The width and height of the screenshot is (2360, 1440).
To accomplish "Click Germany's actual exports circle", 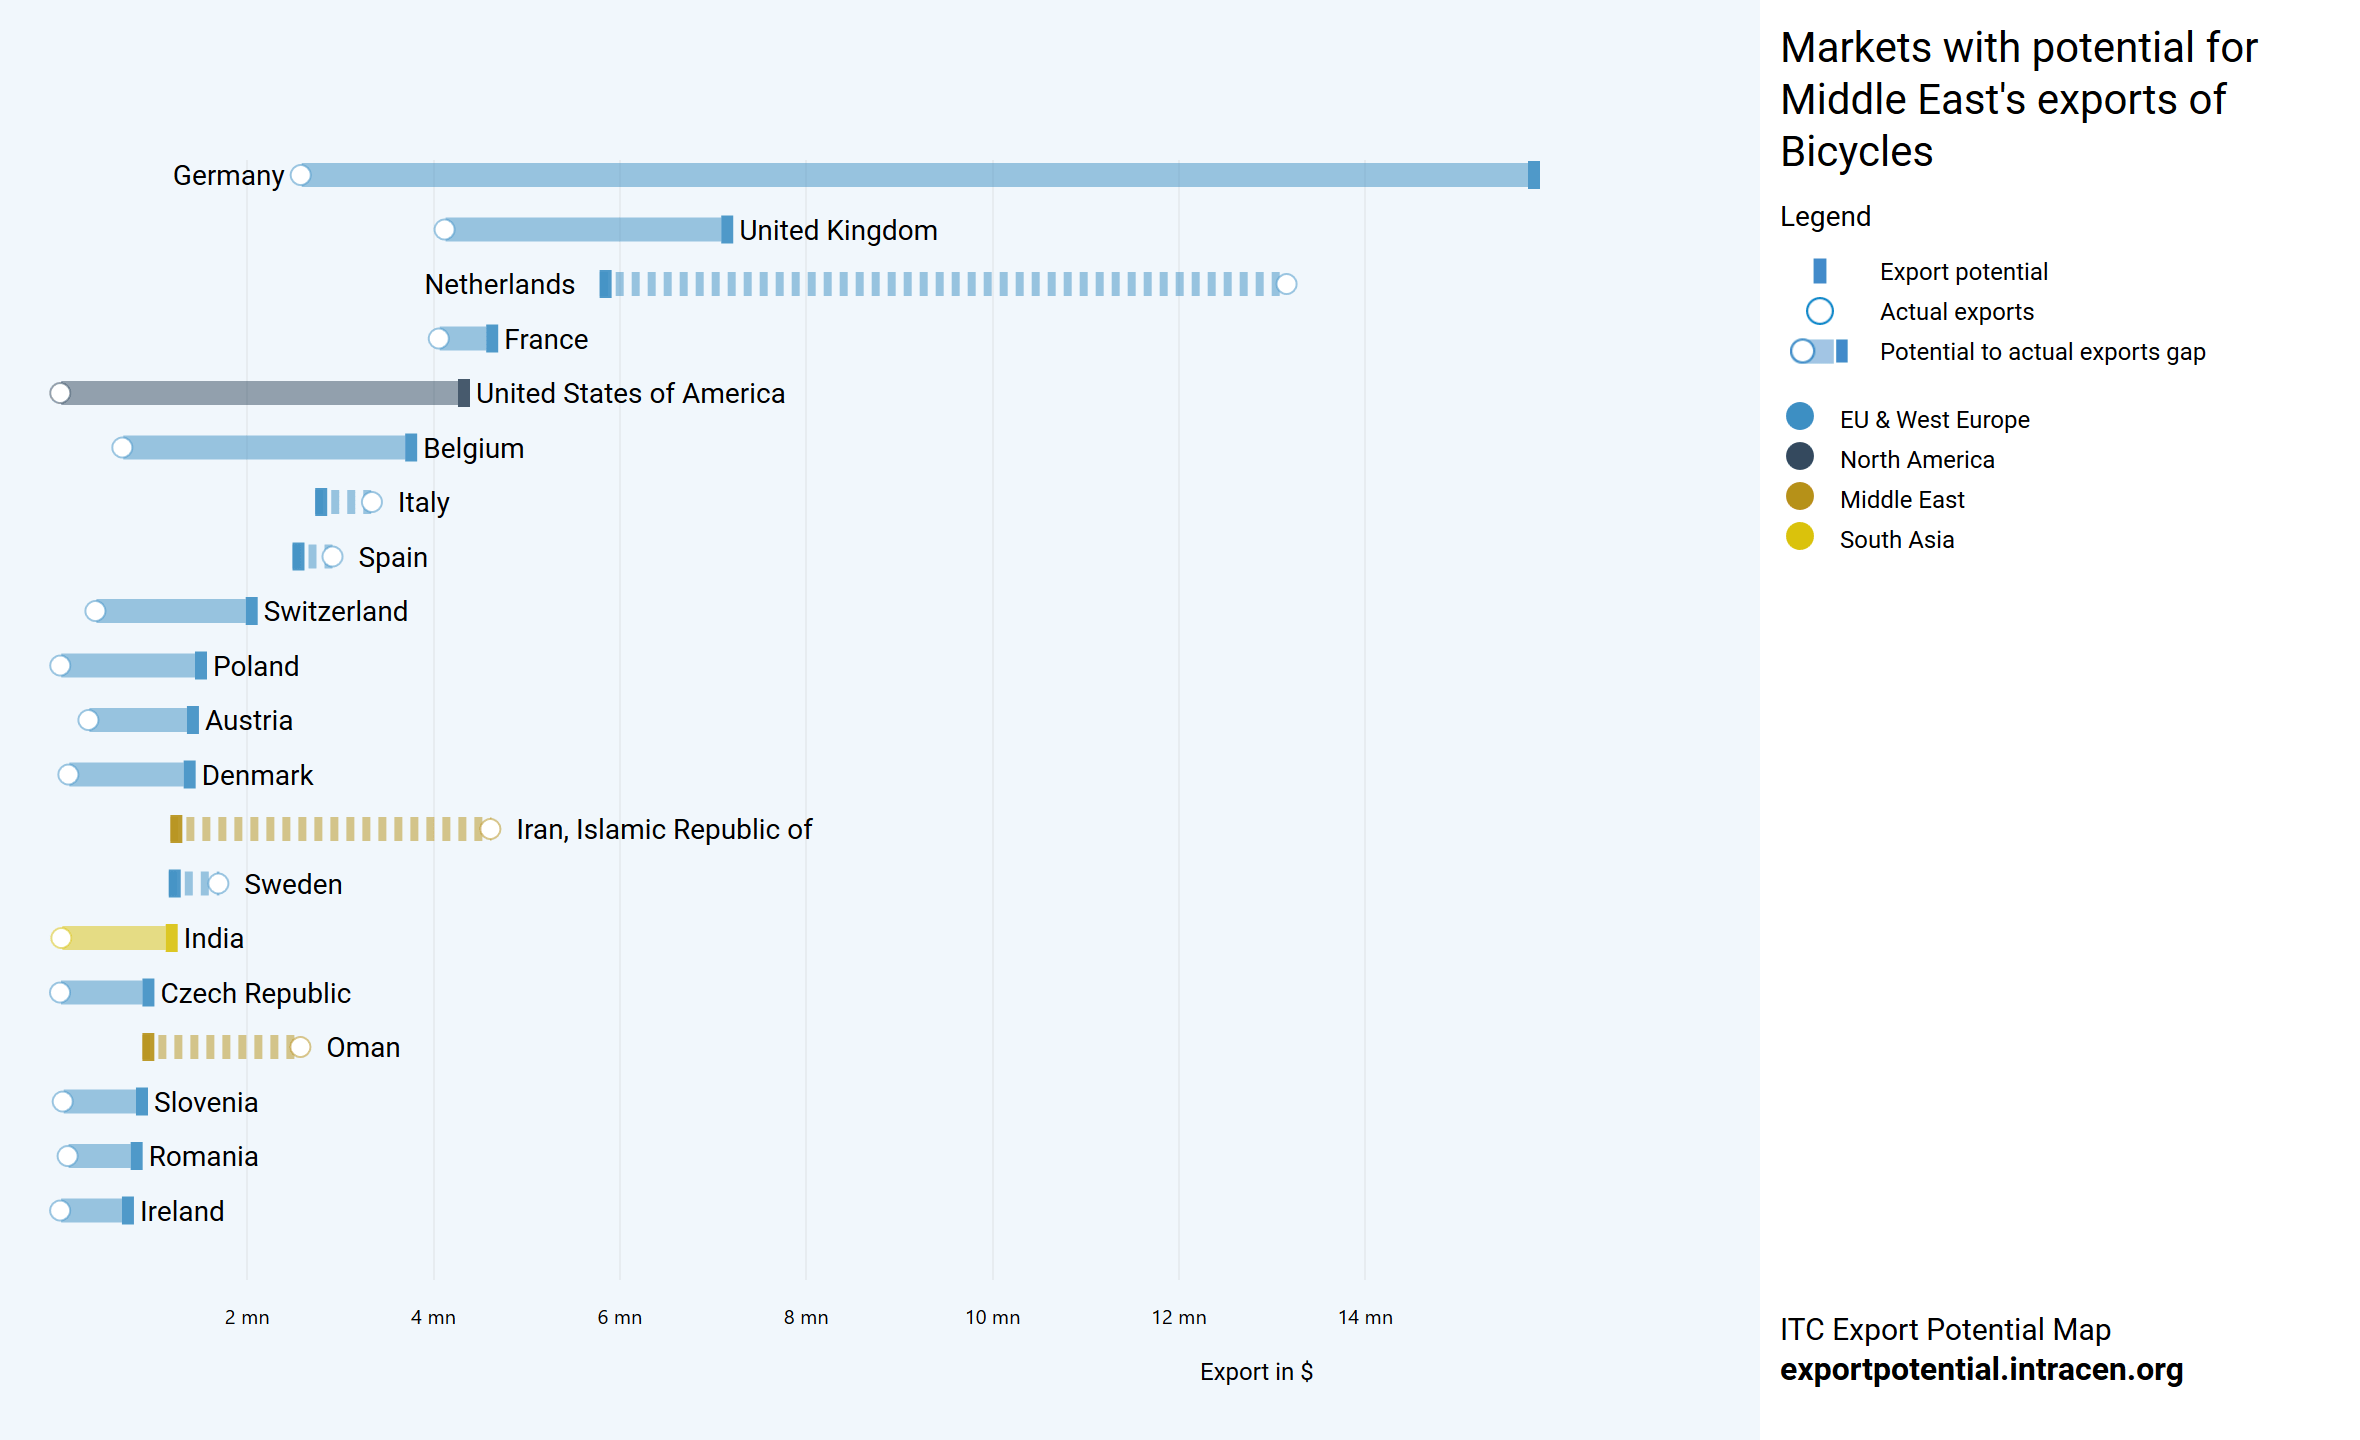I will click(x=301, y=175).
